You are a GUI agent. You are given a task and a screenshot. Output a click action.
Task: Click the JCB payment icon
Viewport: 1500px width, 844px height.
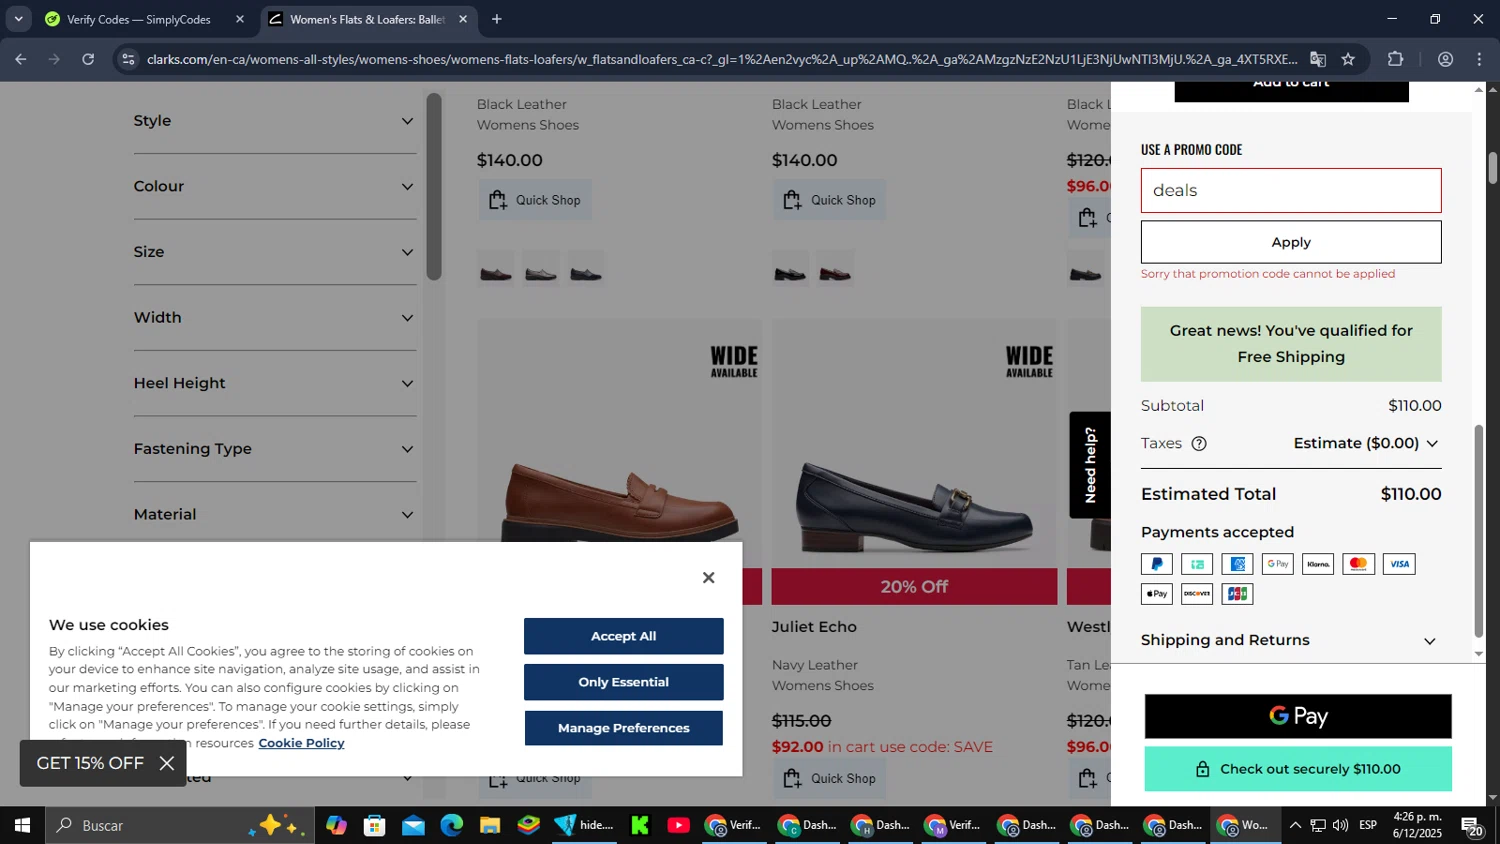[1237, 594]
